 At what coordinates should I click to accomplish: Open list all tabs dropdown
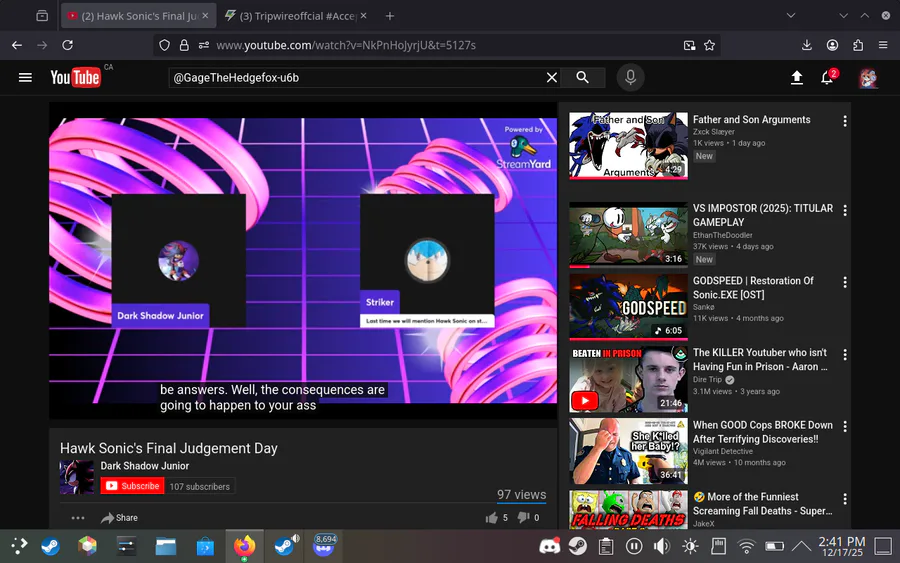[x=791, y=15]
